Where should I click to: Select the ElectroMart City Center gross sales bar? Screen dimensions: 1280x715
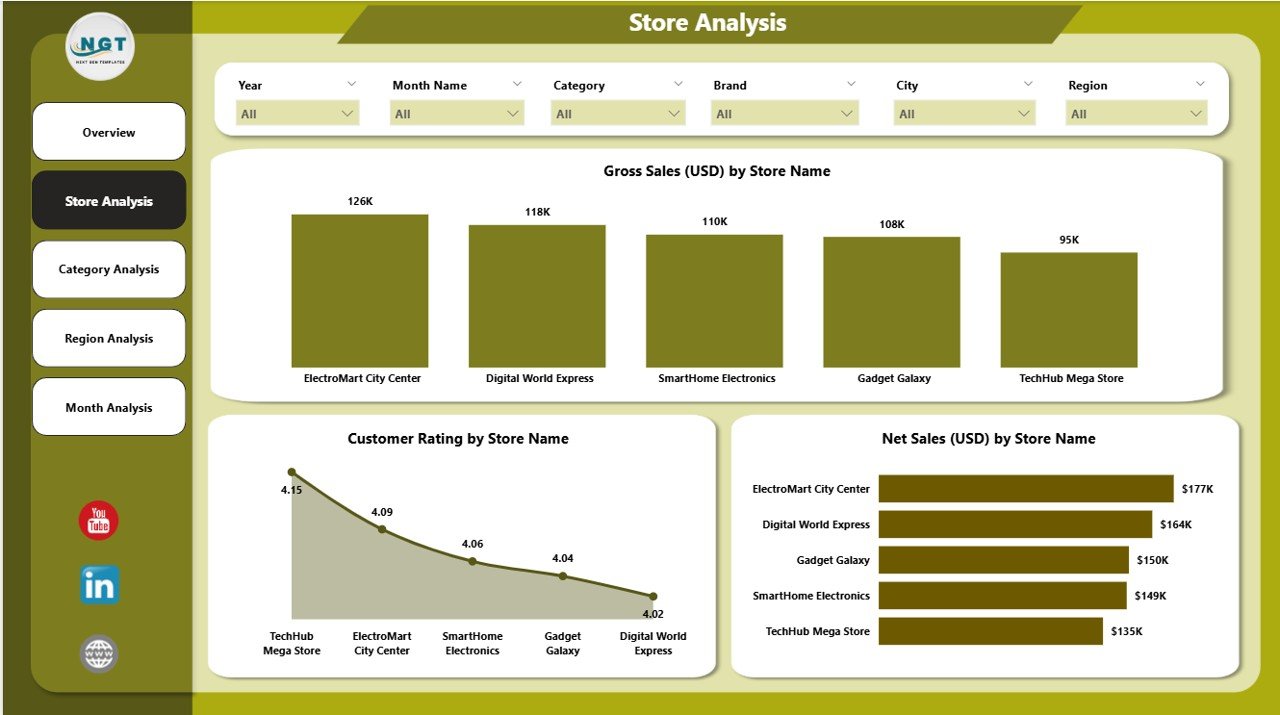[360, 291]
